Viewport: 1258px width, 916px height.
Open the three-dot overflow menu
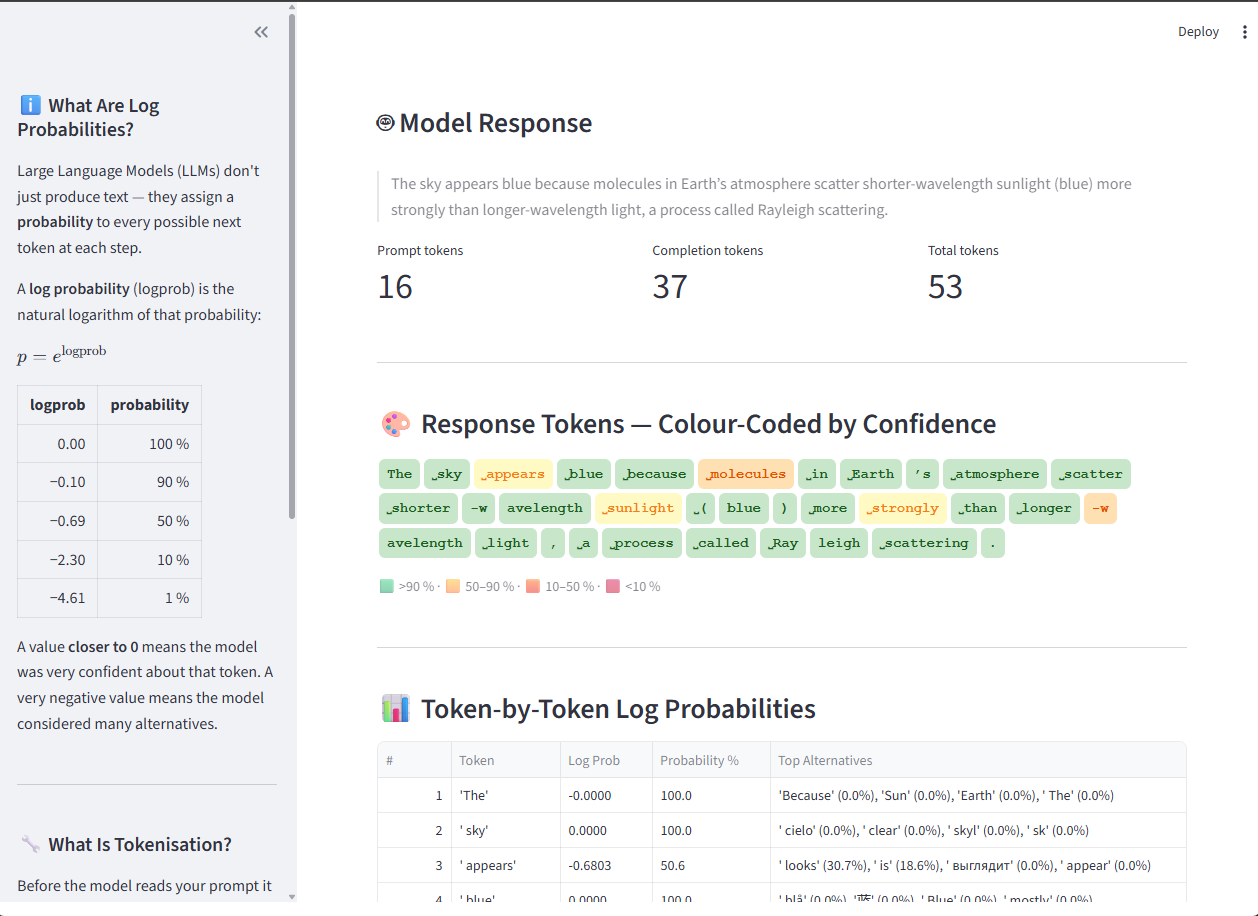point(1244,31)
